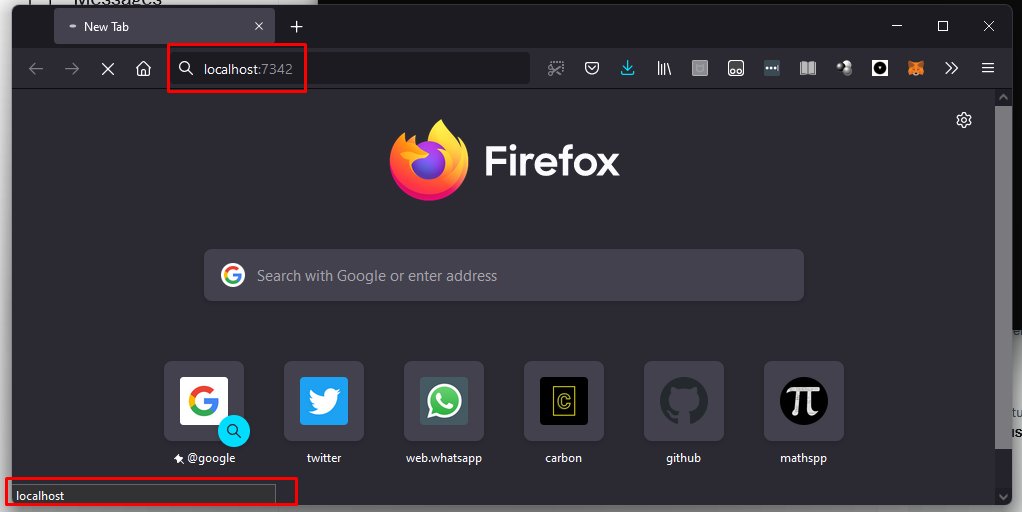The width and height of the screenshot is (1022, 512).
Task: Go back to the previous page
Action: tap(36, 68)
